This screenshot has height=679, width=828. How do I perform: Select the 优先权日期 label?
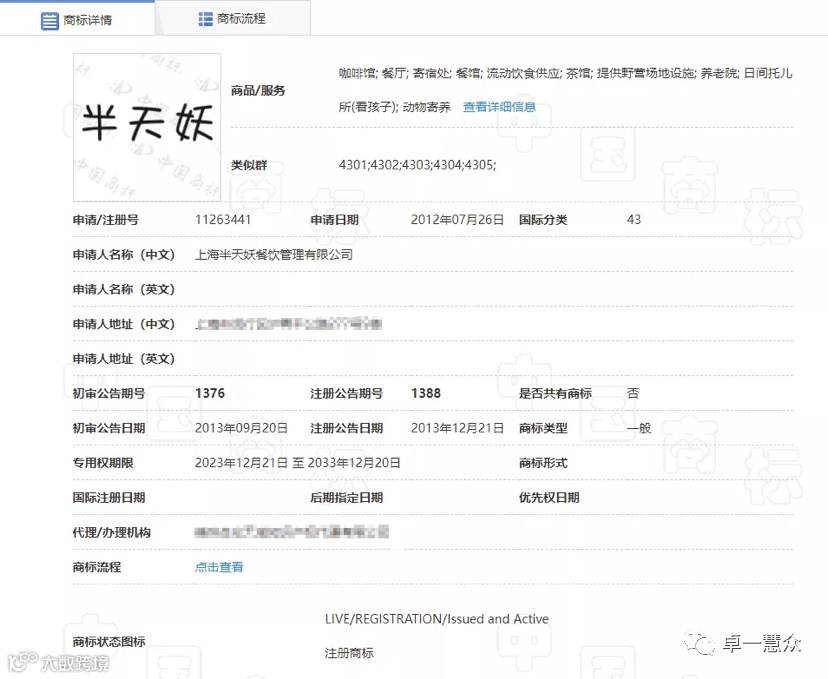pos(549,498)
